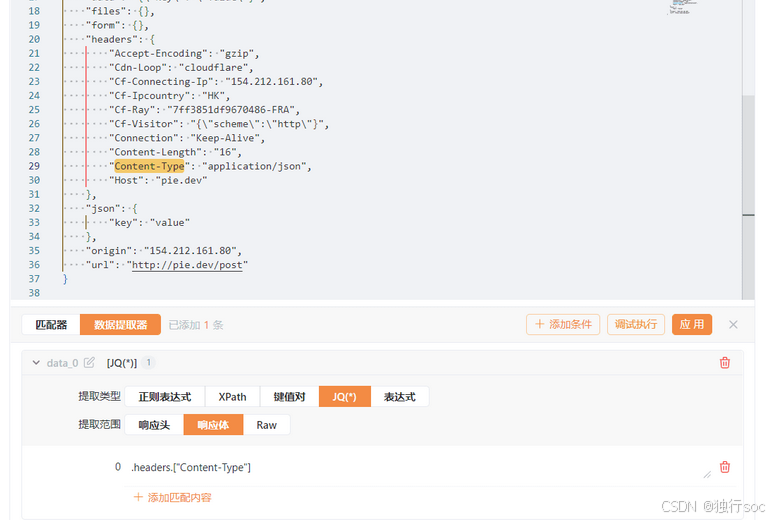Click the 调试执行 button
This screenshot has width=773, height=520.
point(635,324)
